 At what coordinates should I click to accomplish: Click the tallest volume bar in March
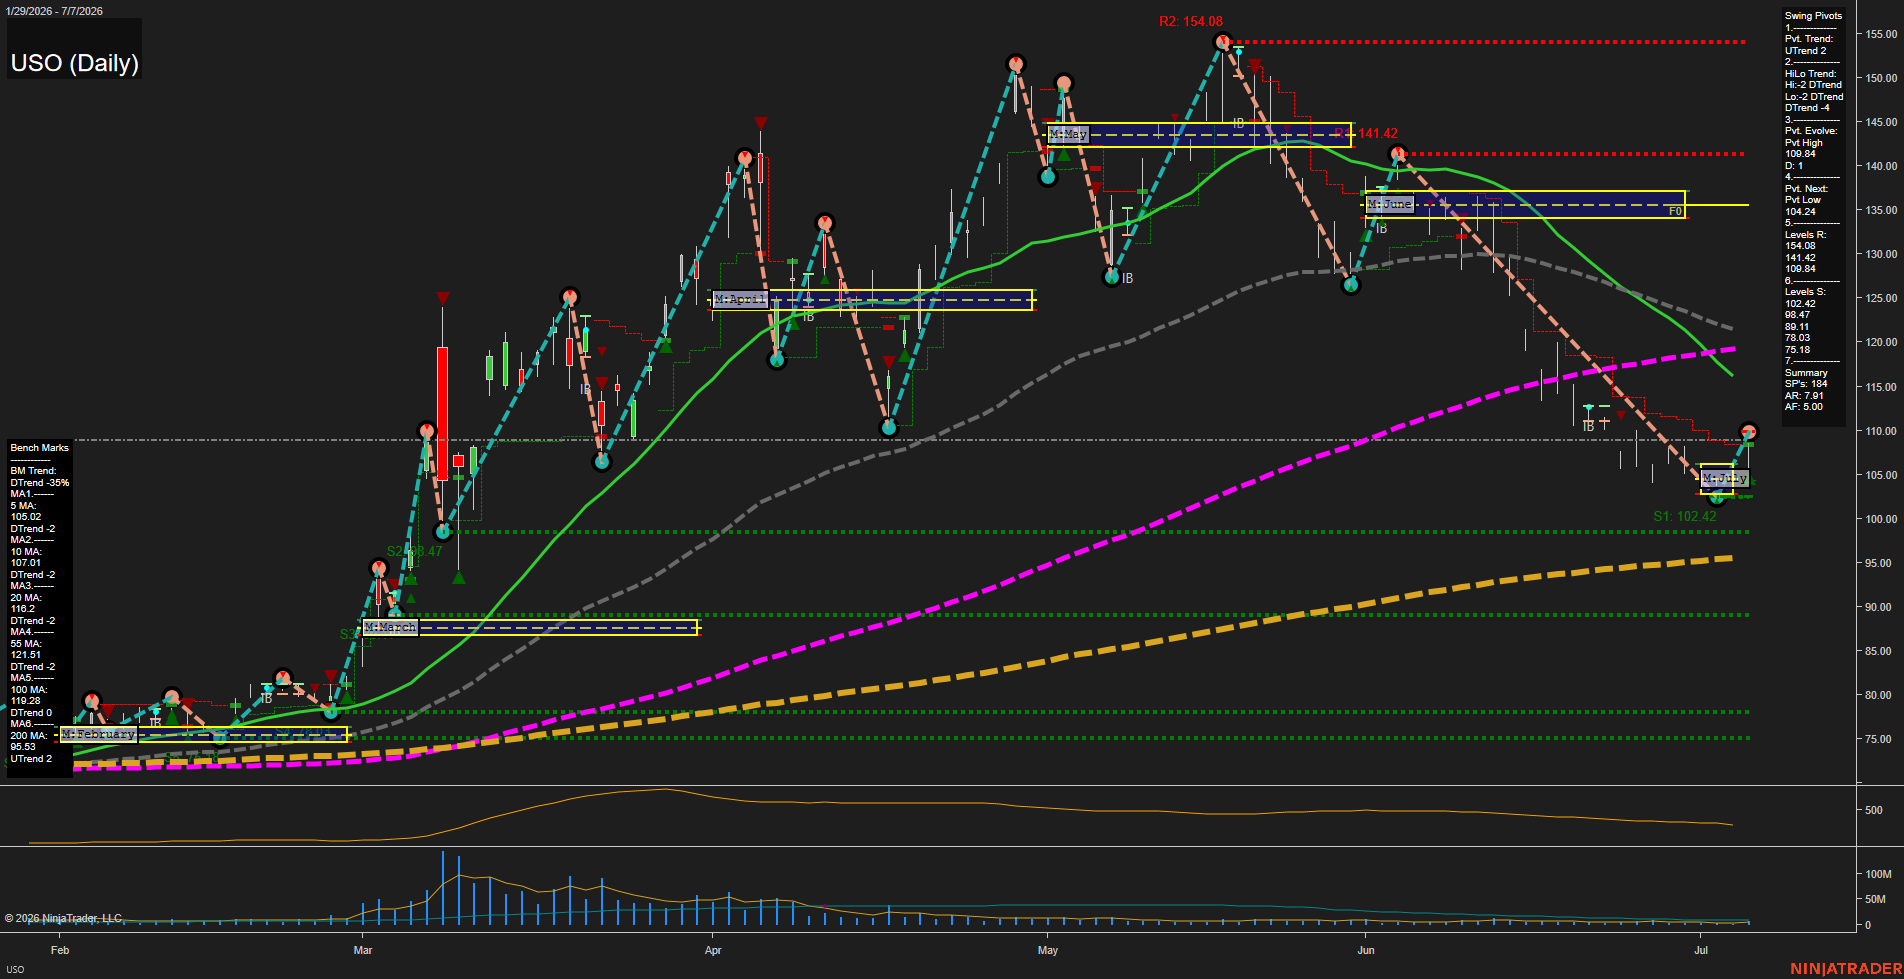tap(443, 888)
